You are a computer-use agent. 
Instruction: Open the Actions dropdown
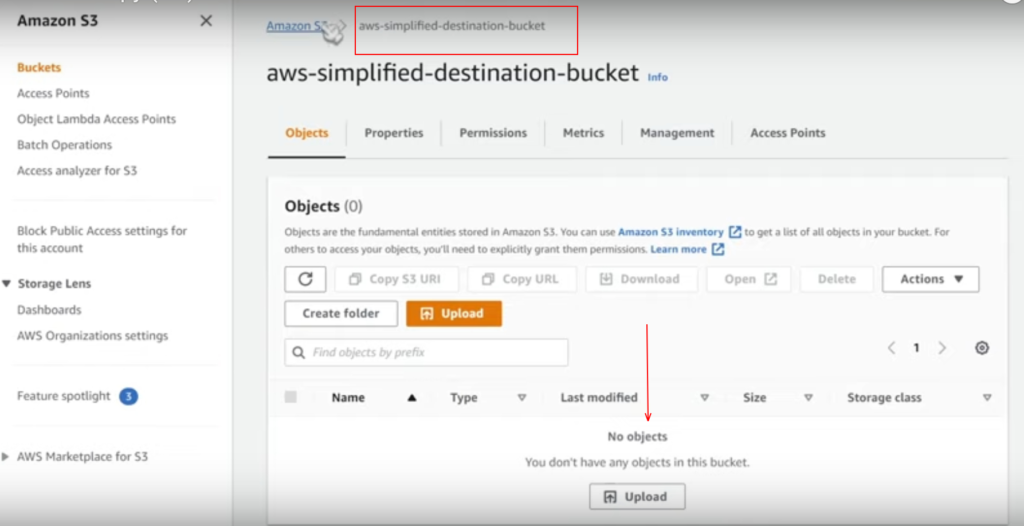pyautogui.click(x=931, y=279)
